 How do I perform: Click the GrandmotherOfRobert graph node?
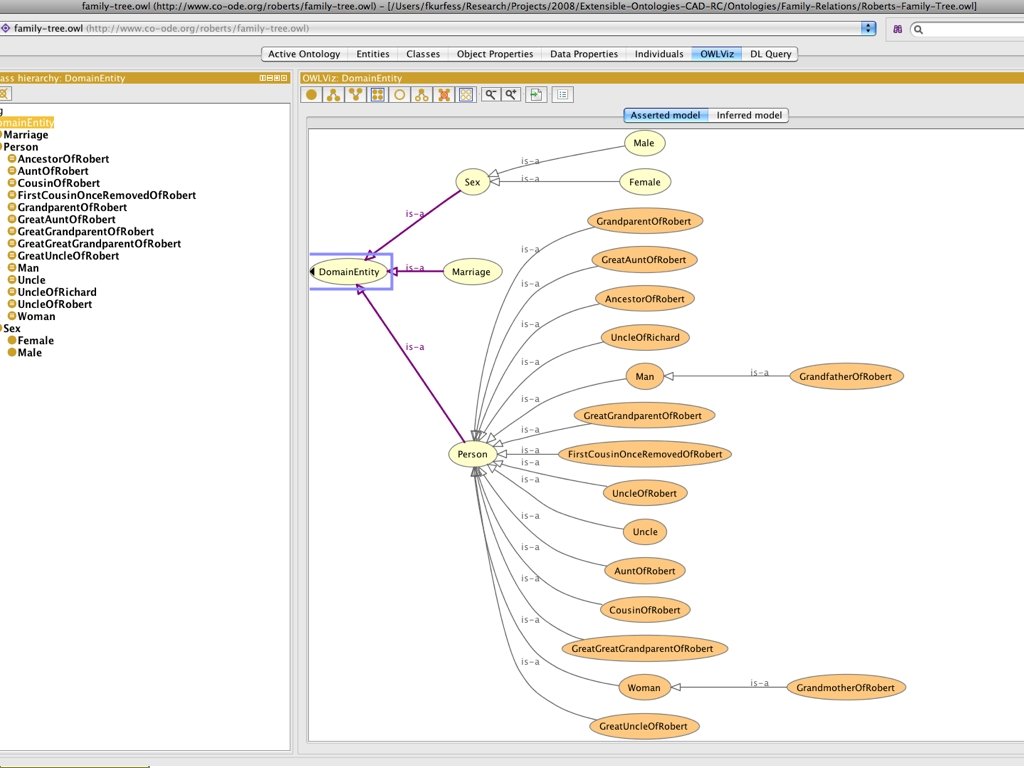pos(845,688)
